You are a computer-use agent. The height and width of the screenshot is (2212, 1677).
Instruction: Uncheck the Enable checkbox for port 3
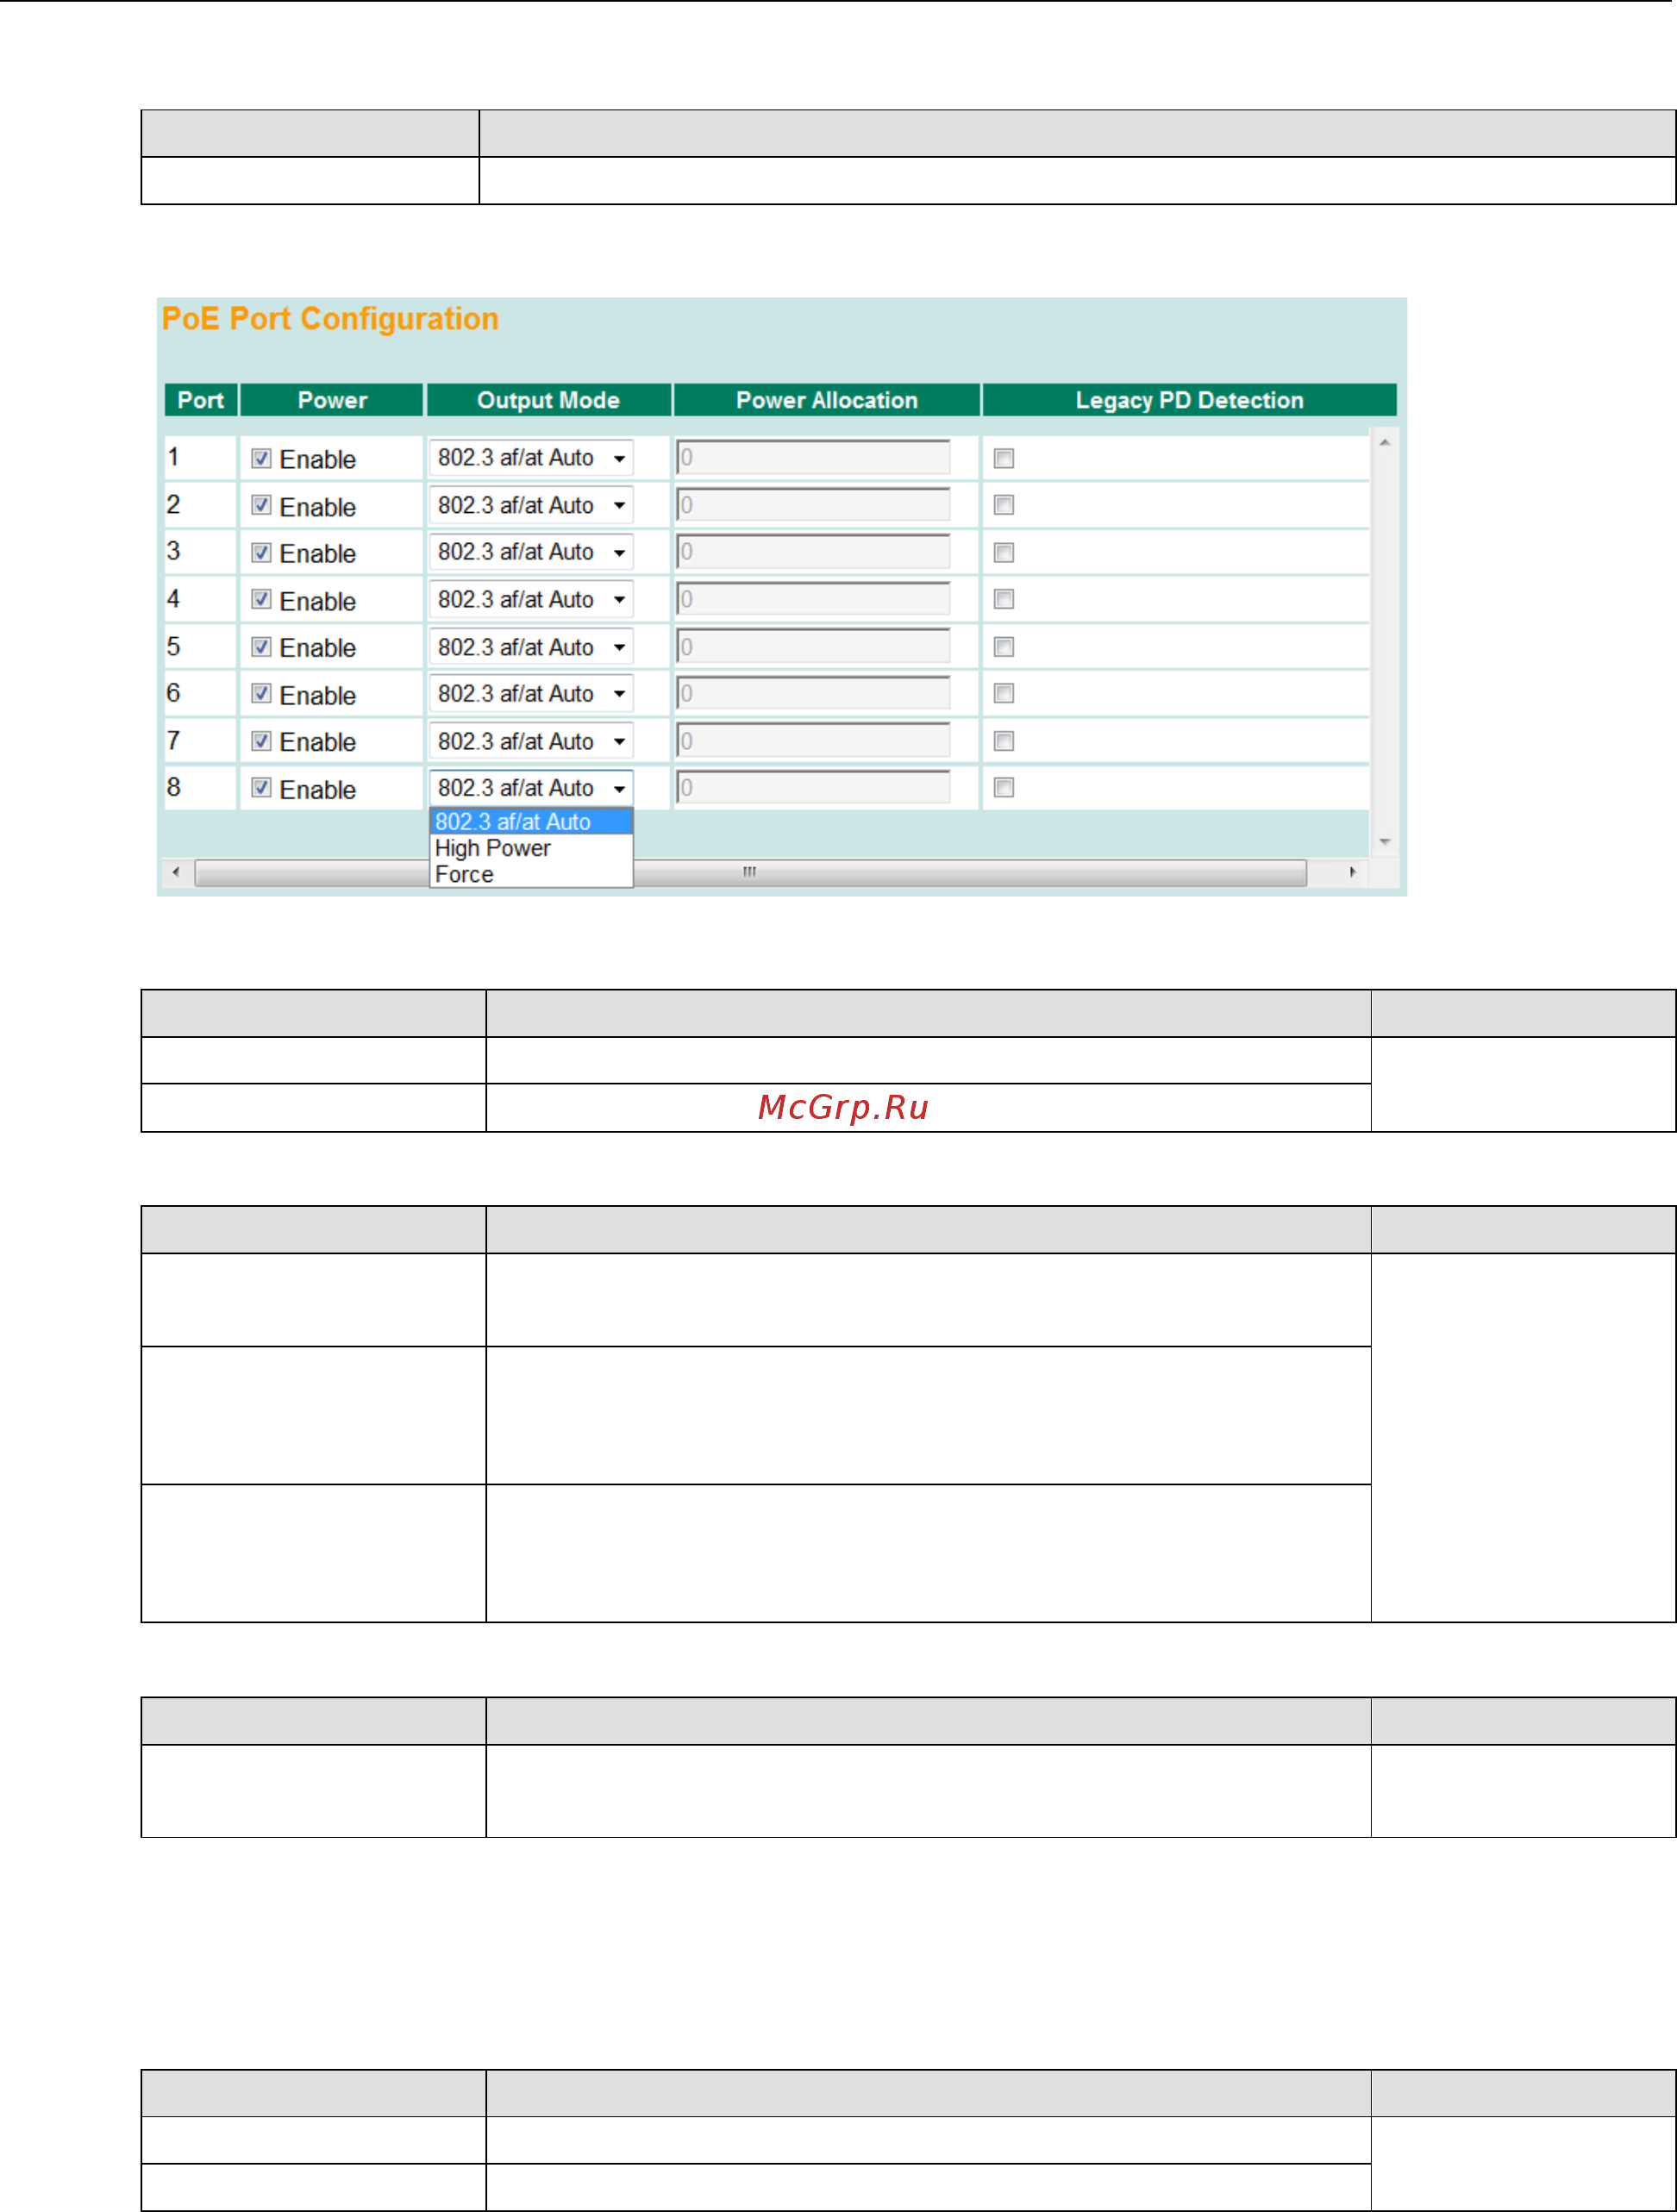(x=261, y=552)
